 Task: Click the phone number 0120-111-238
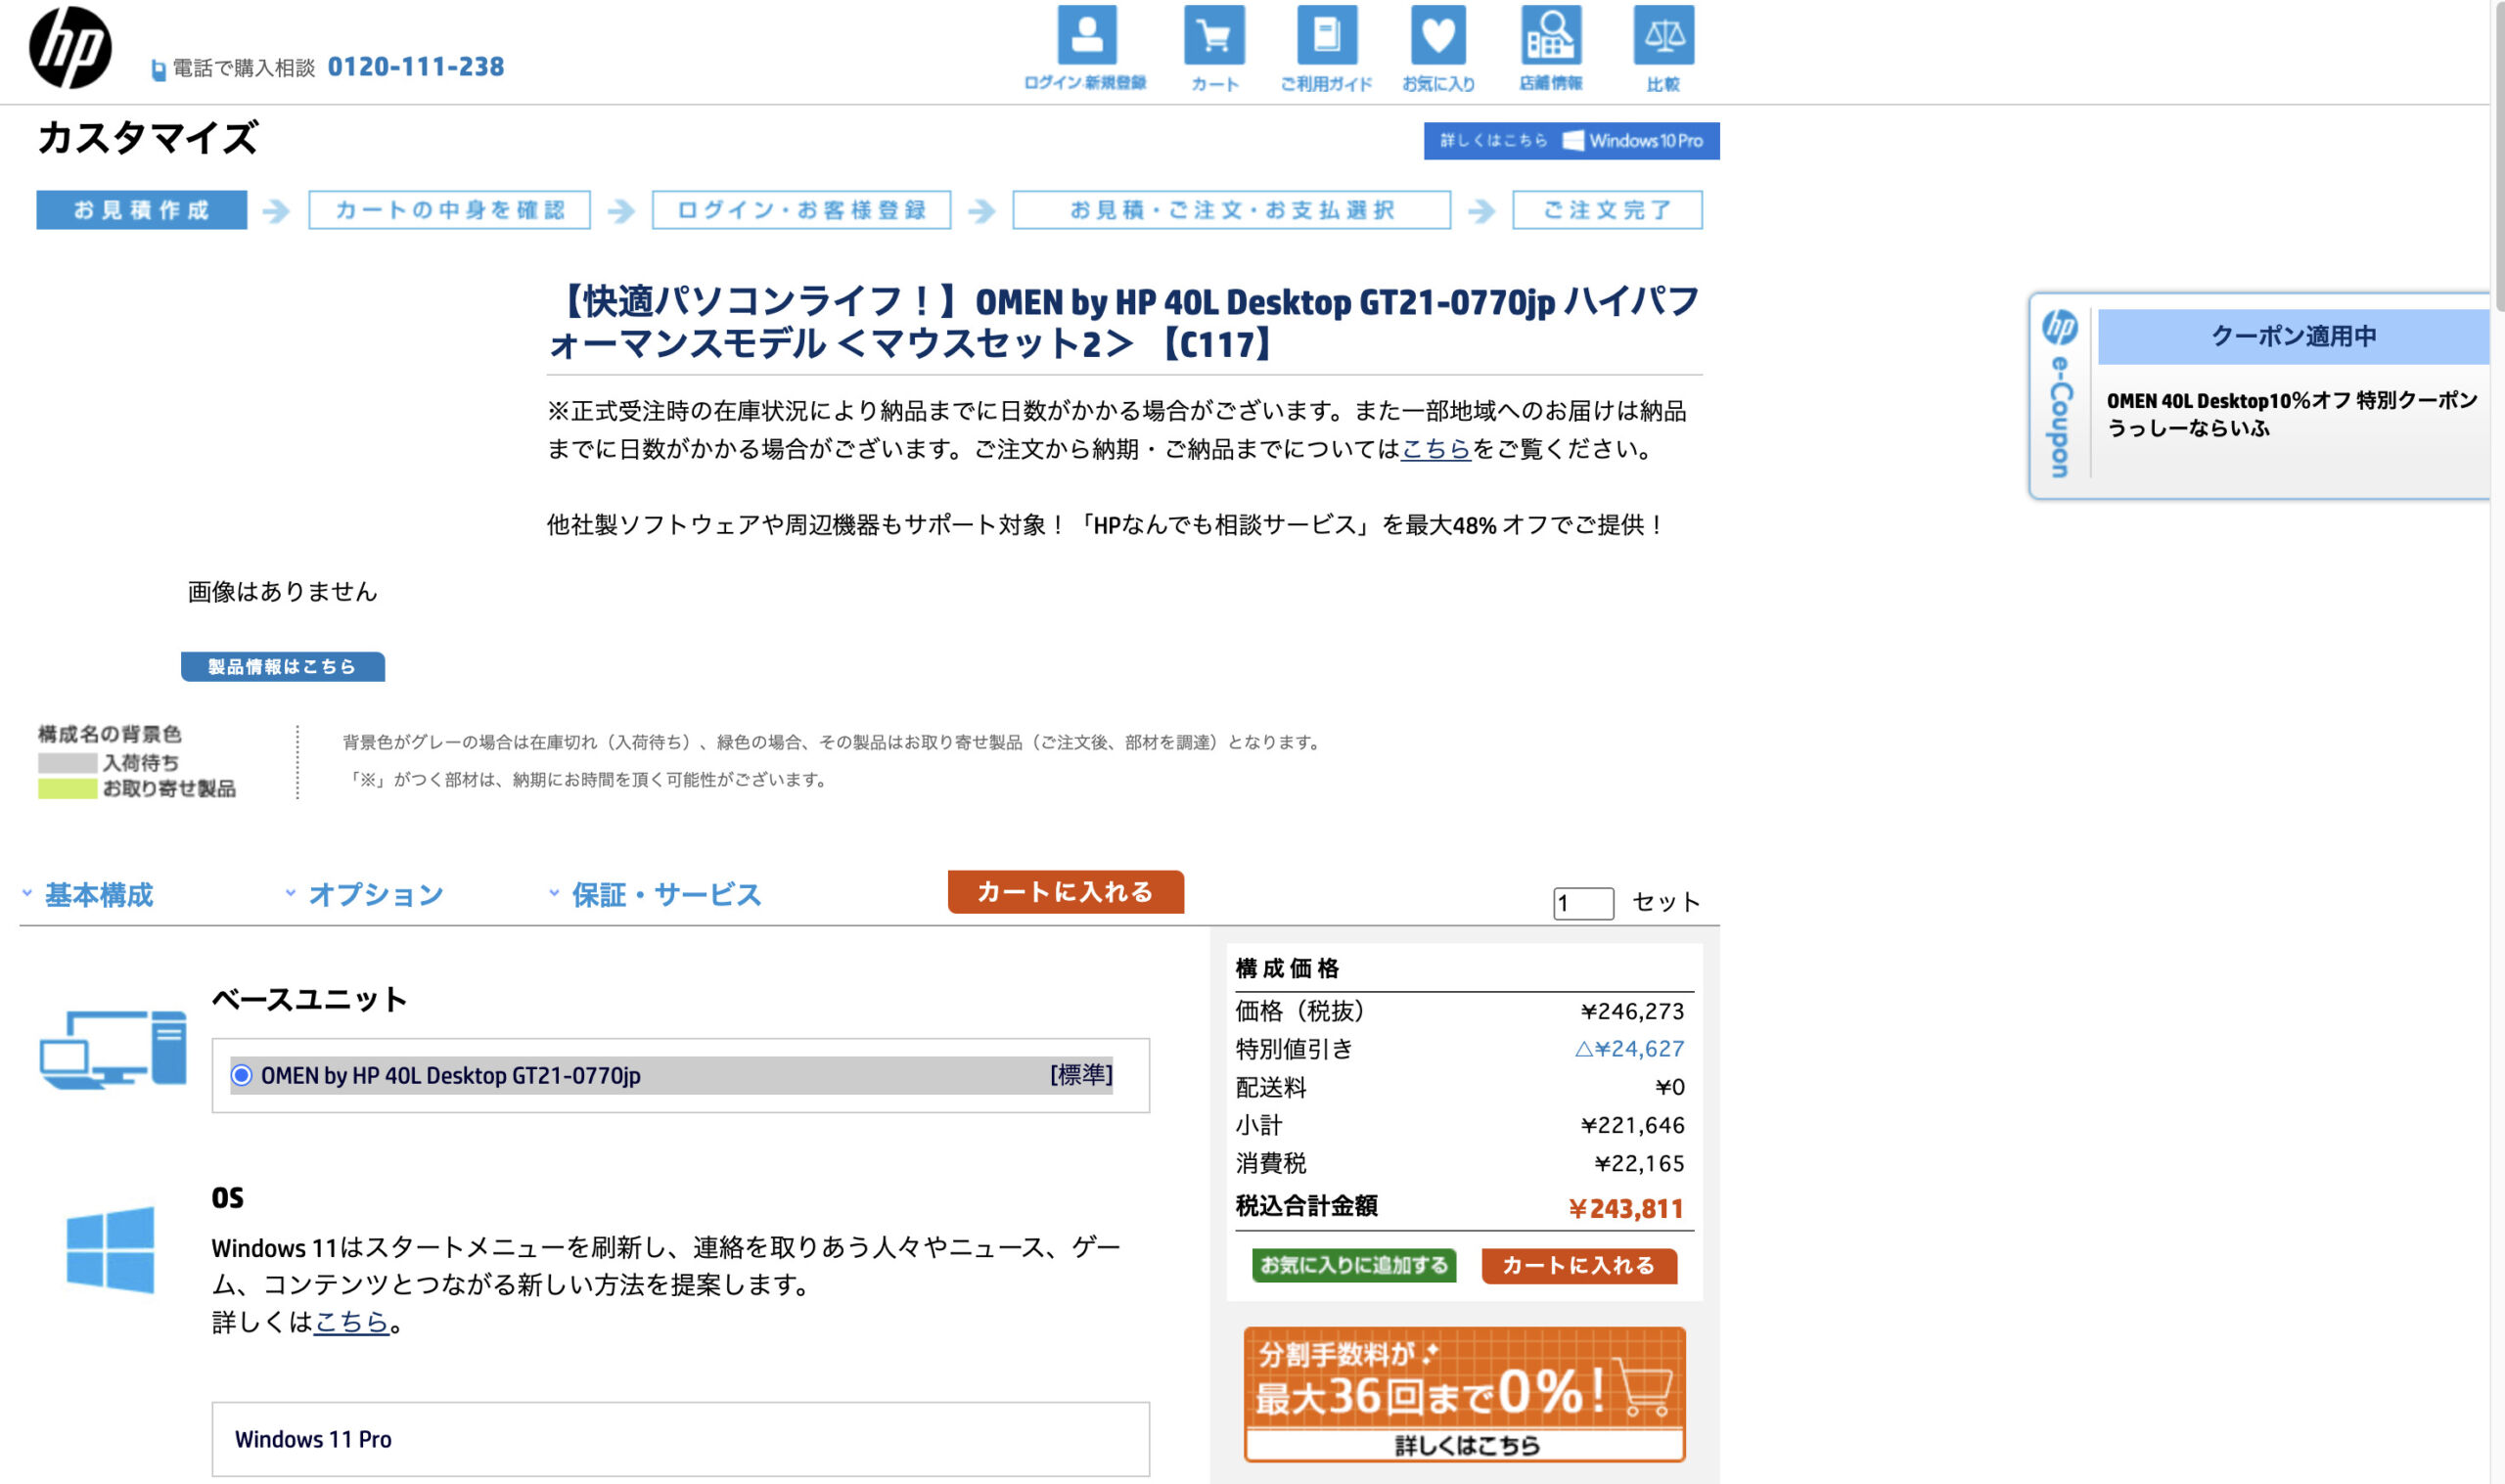click(416, 67)
